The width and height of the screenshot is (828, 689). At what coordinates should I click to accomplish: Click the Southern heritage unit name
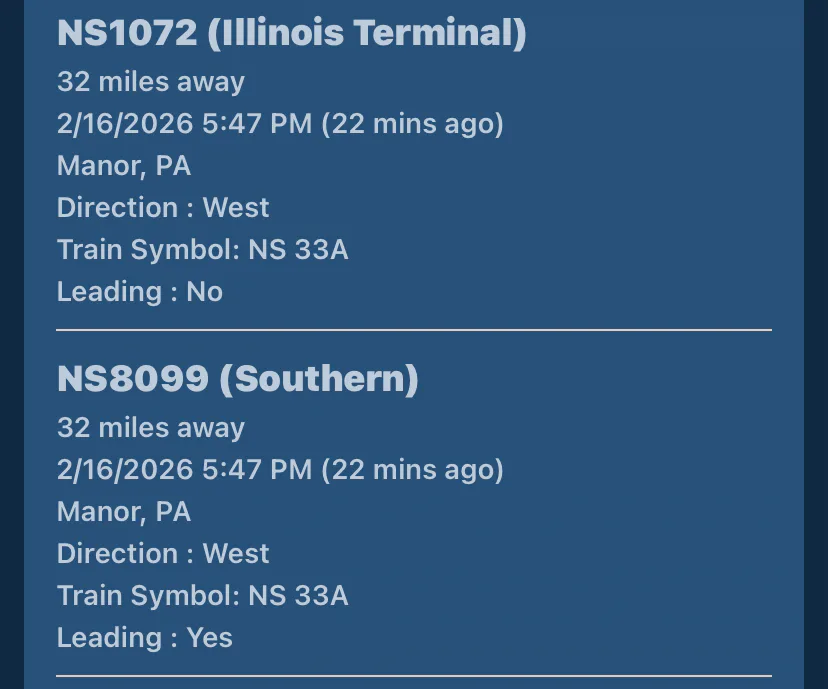pyautogui.click(x=318, y=379)
